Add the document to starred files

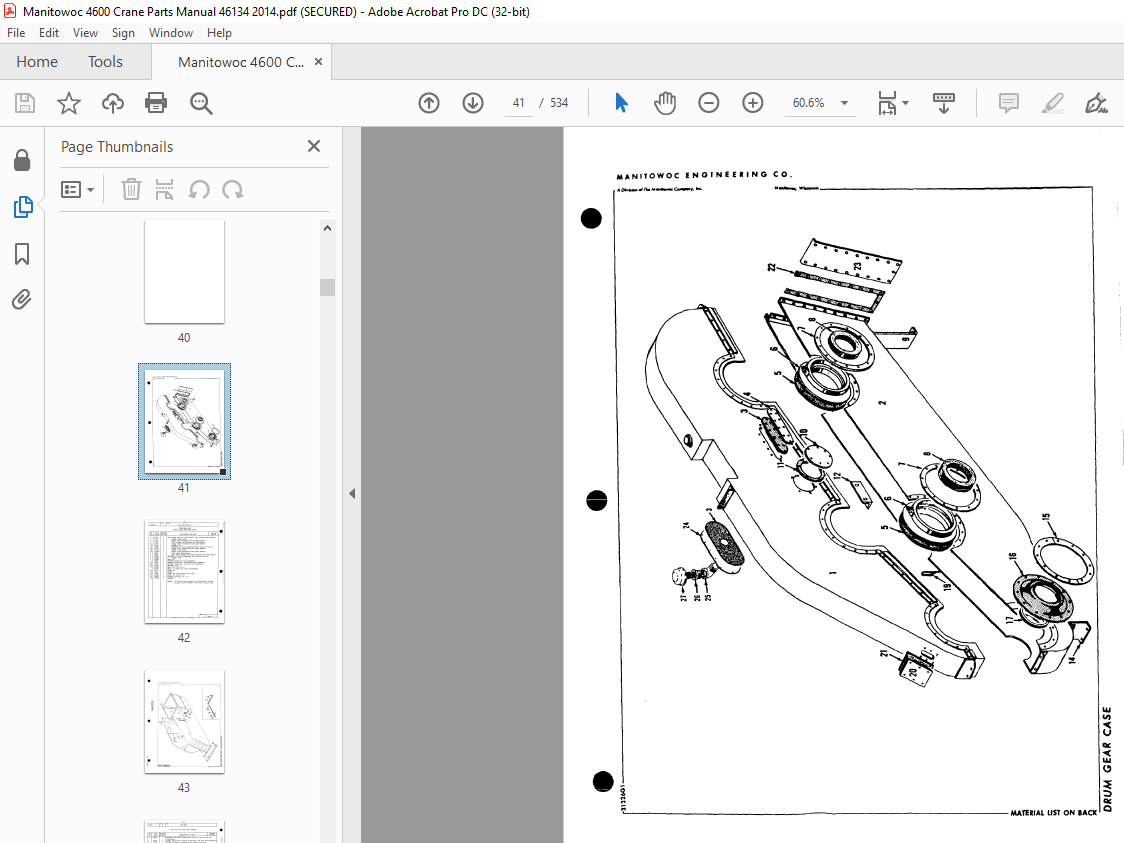click(x=69, y=103)
